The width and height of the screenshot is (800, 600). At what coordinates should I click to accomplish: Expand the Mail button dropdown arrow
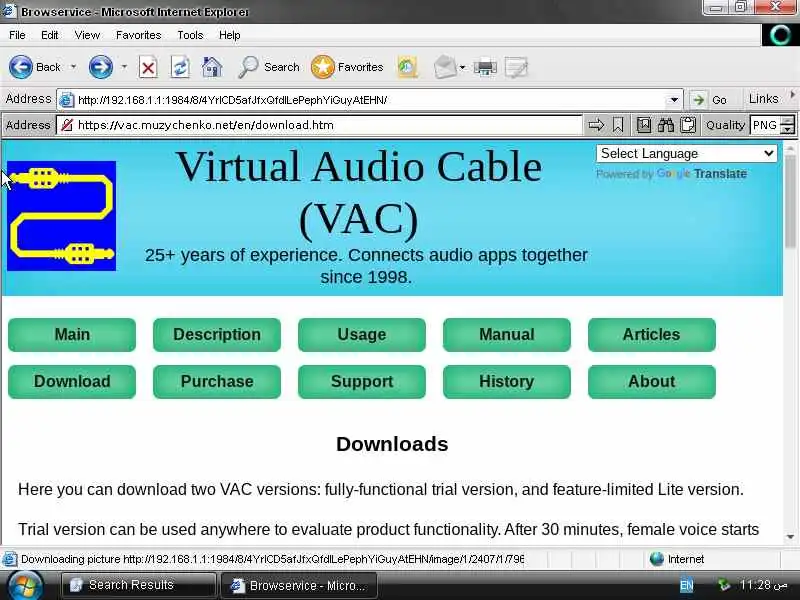462,67
